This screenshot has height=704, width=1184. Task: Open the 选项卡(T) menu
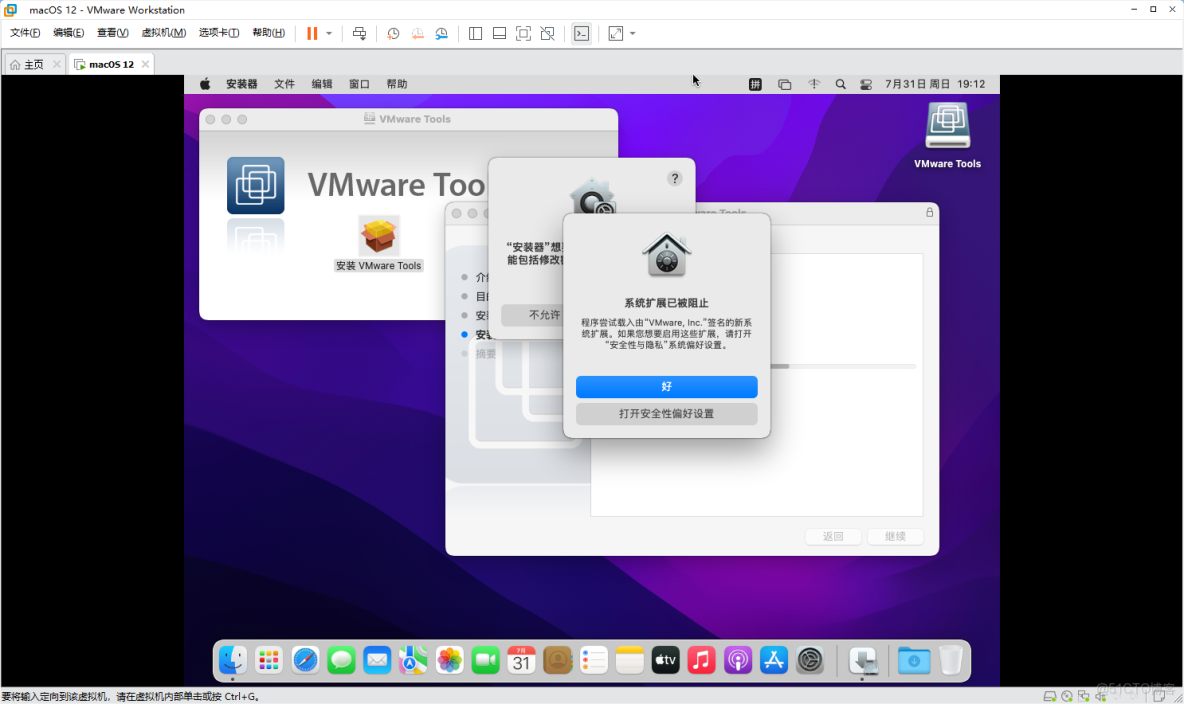click(219, 32)
